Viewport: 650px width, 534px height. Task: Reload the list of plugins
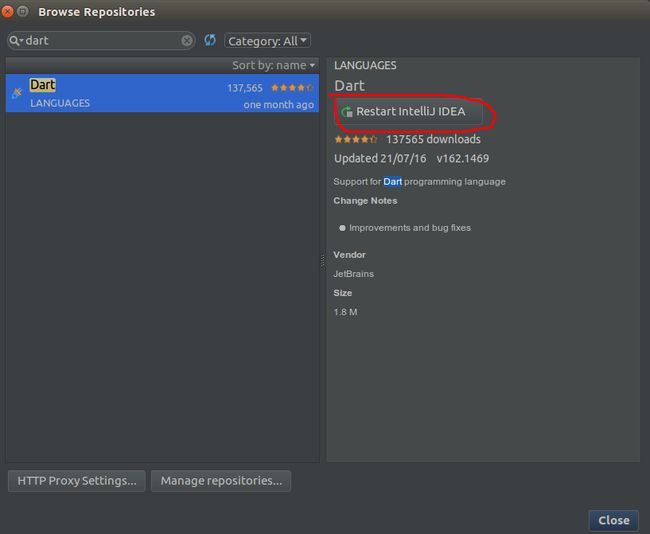coord(210,40)
